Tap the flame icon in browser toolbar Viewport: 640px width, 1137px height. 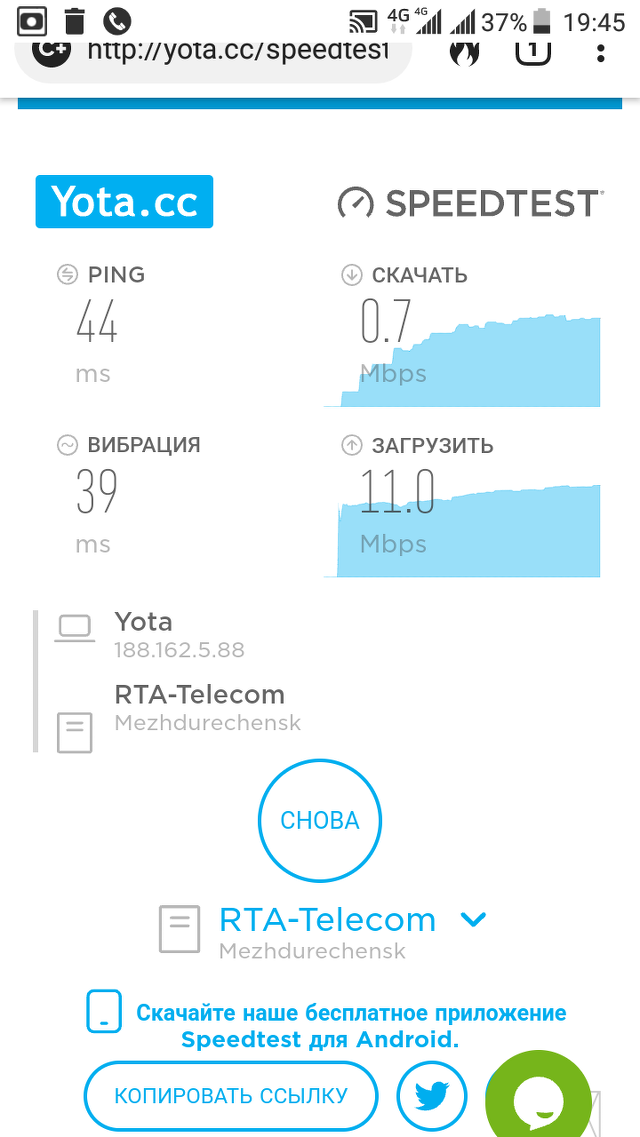(465, 52)
